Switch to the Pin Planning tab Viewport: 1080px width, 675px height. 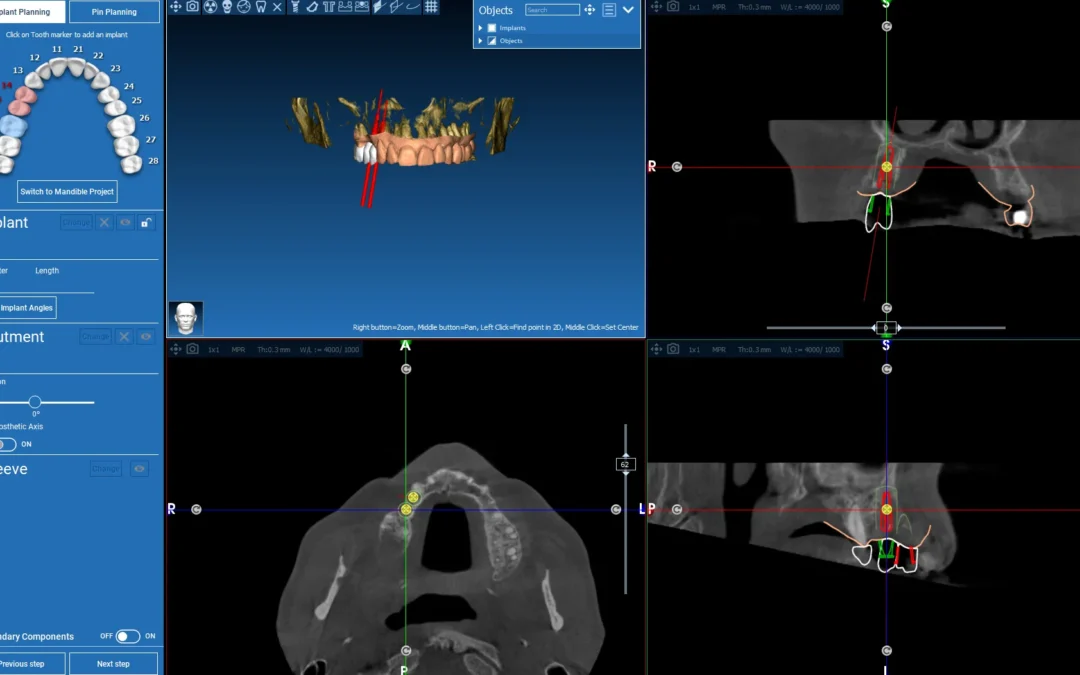point(114,12)
